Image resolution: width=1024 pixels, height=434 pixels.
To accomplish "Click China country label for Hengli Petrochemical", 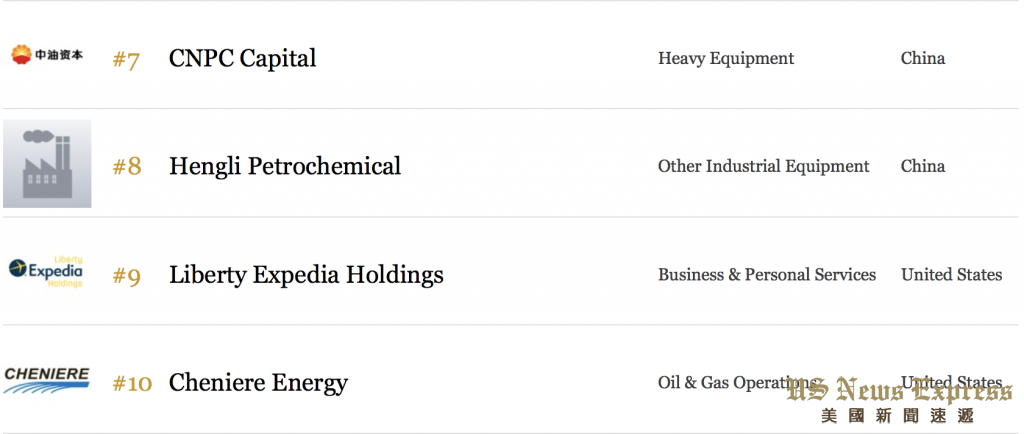I will click(923, 166).
